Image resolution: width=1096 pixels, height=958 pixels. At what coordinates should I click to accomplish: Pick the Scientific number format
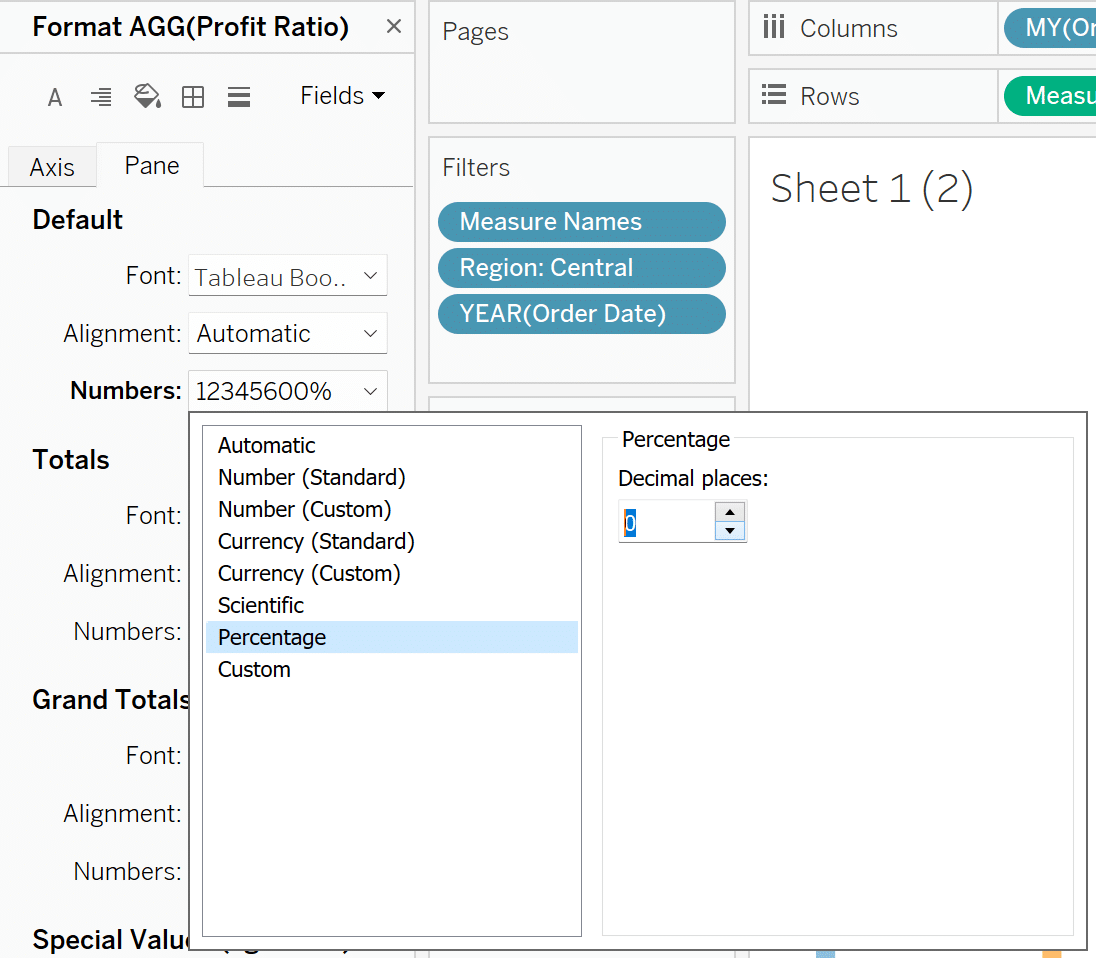(261, 606)
